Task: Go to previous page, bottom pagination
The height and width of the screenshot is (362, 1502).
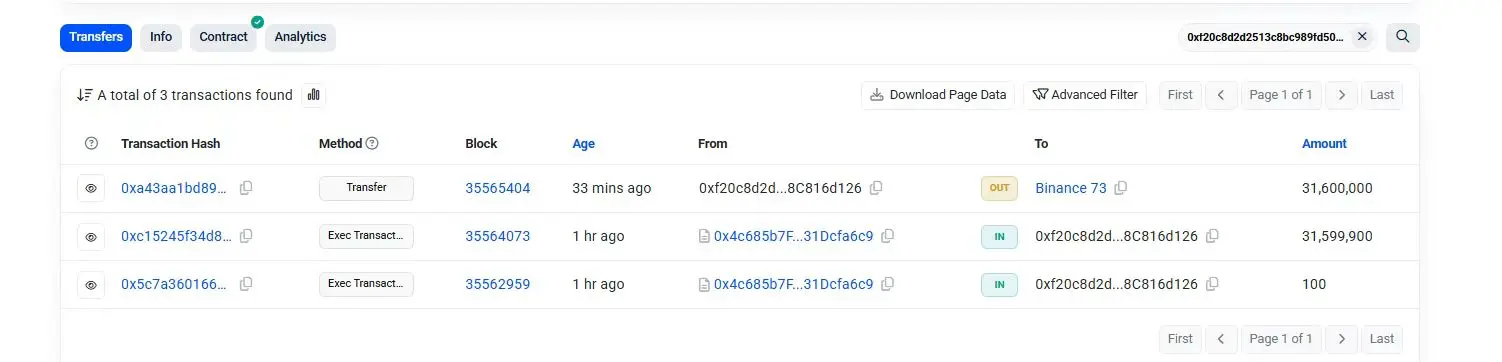Action: [x=1221, y=339]
